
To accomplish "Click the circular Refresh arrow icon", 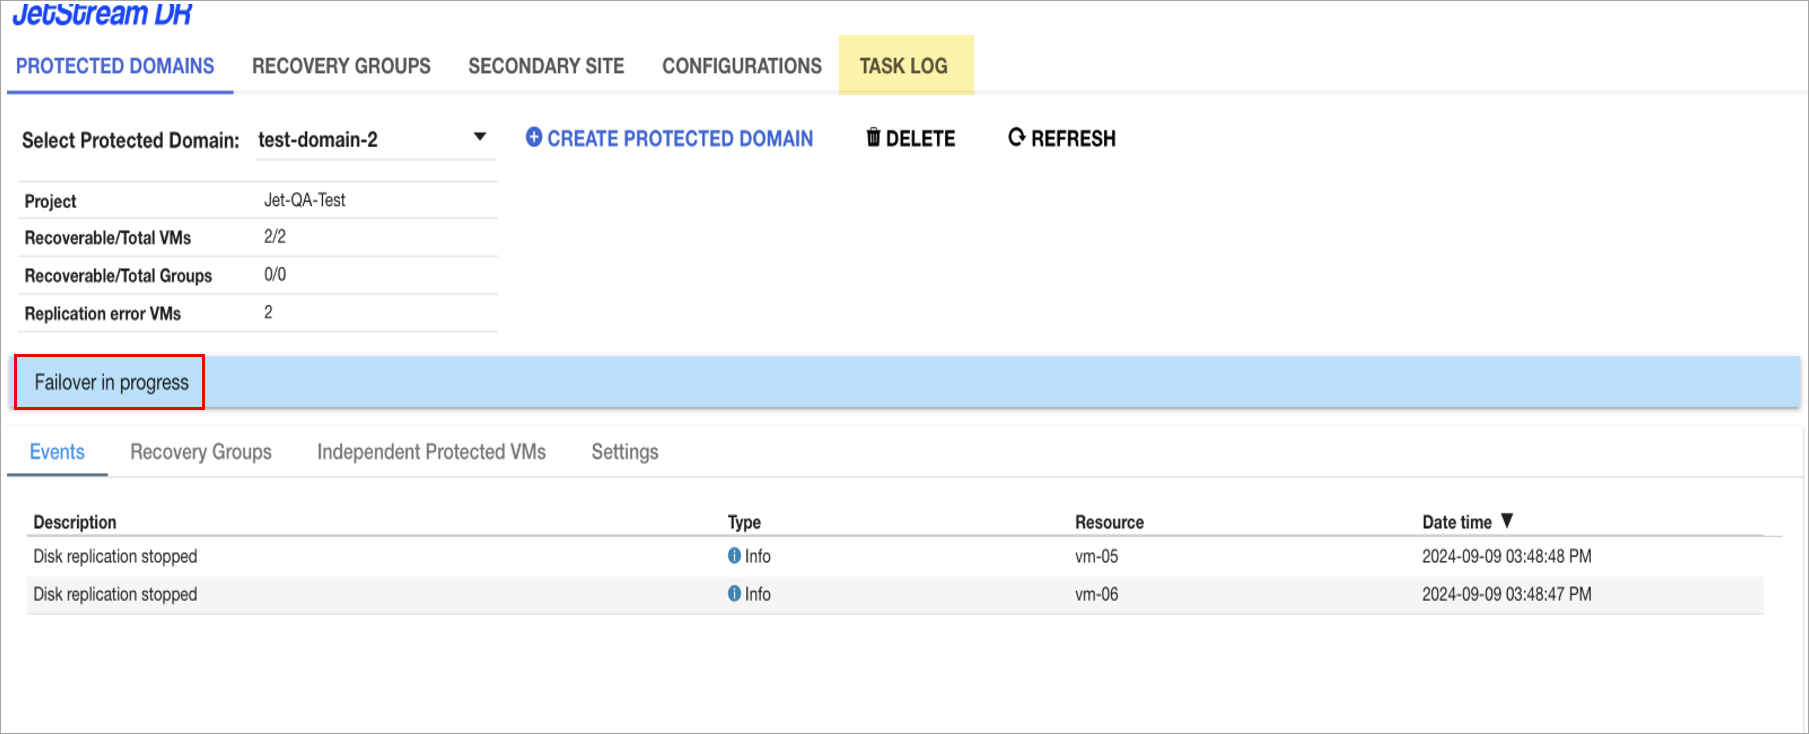I will click(1016, 138).
